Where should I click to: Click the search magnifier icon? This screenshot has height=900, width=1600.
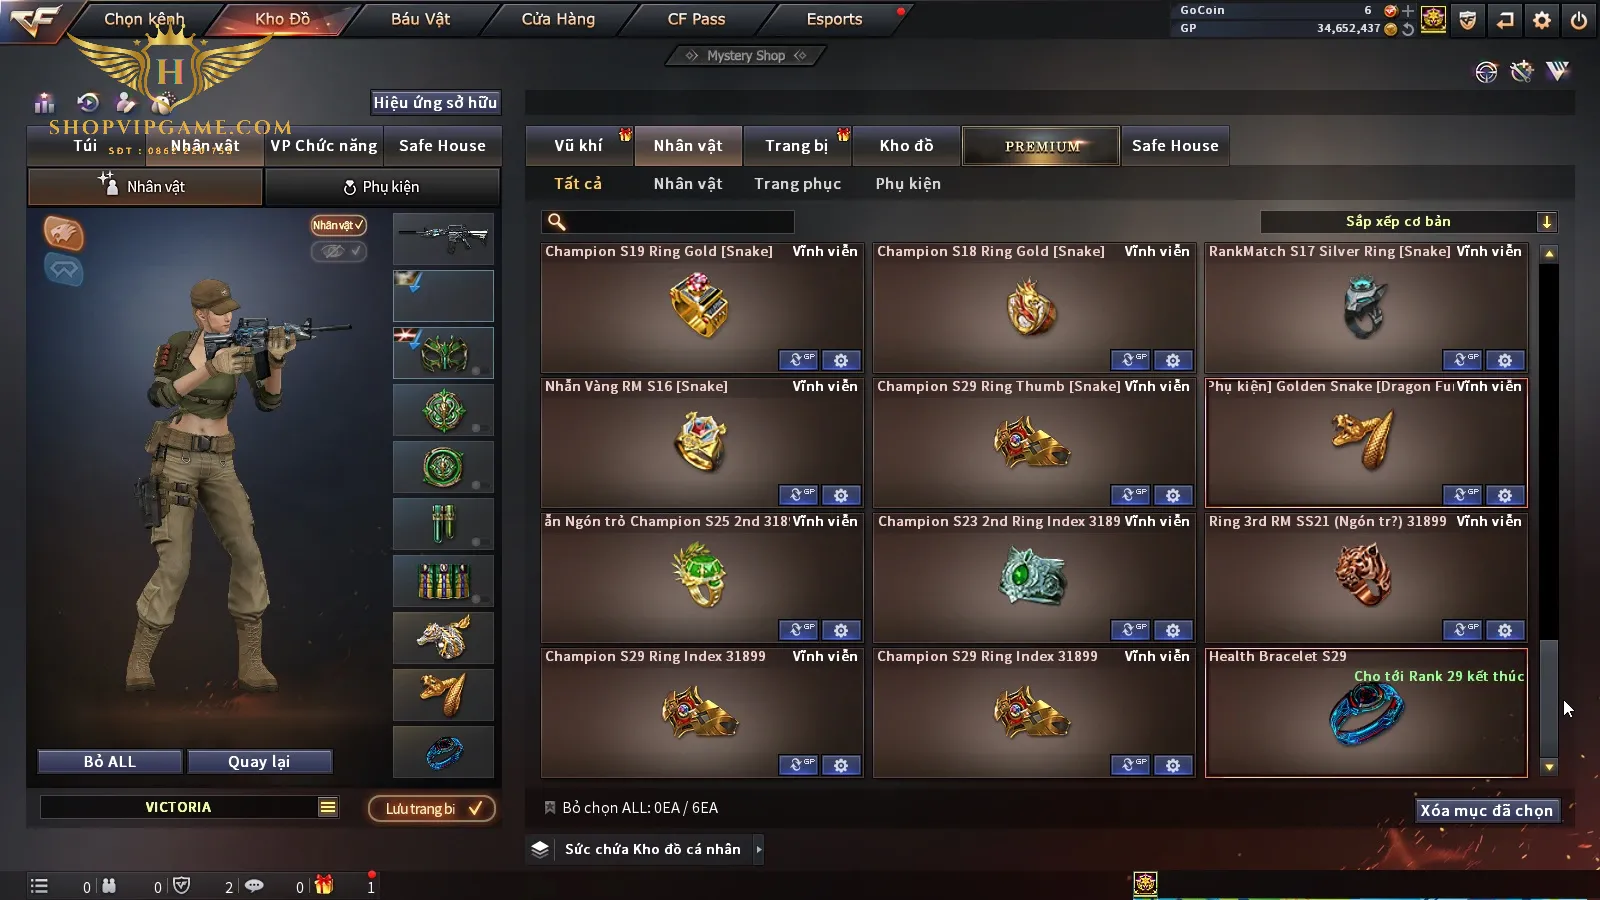click(x=557, y=222)
